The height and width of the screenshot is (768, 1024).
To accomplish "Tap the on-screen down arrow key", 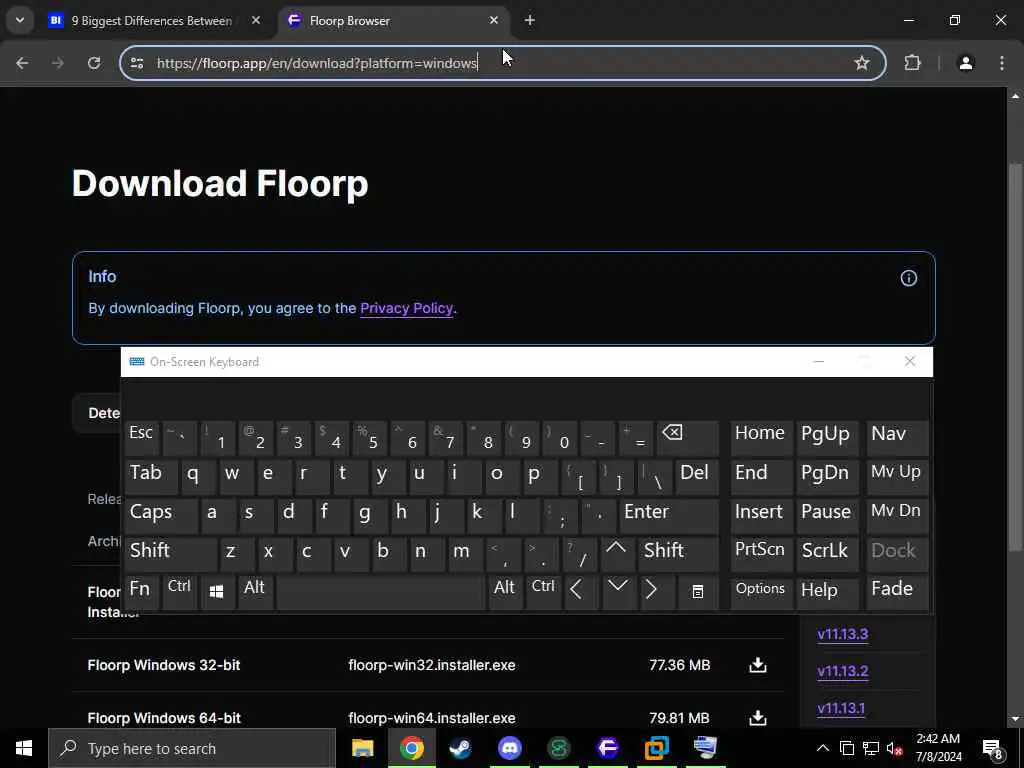I will [618, 592].
